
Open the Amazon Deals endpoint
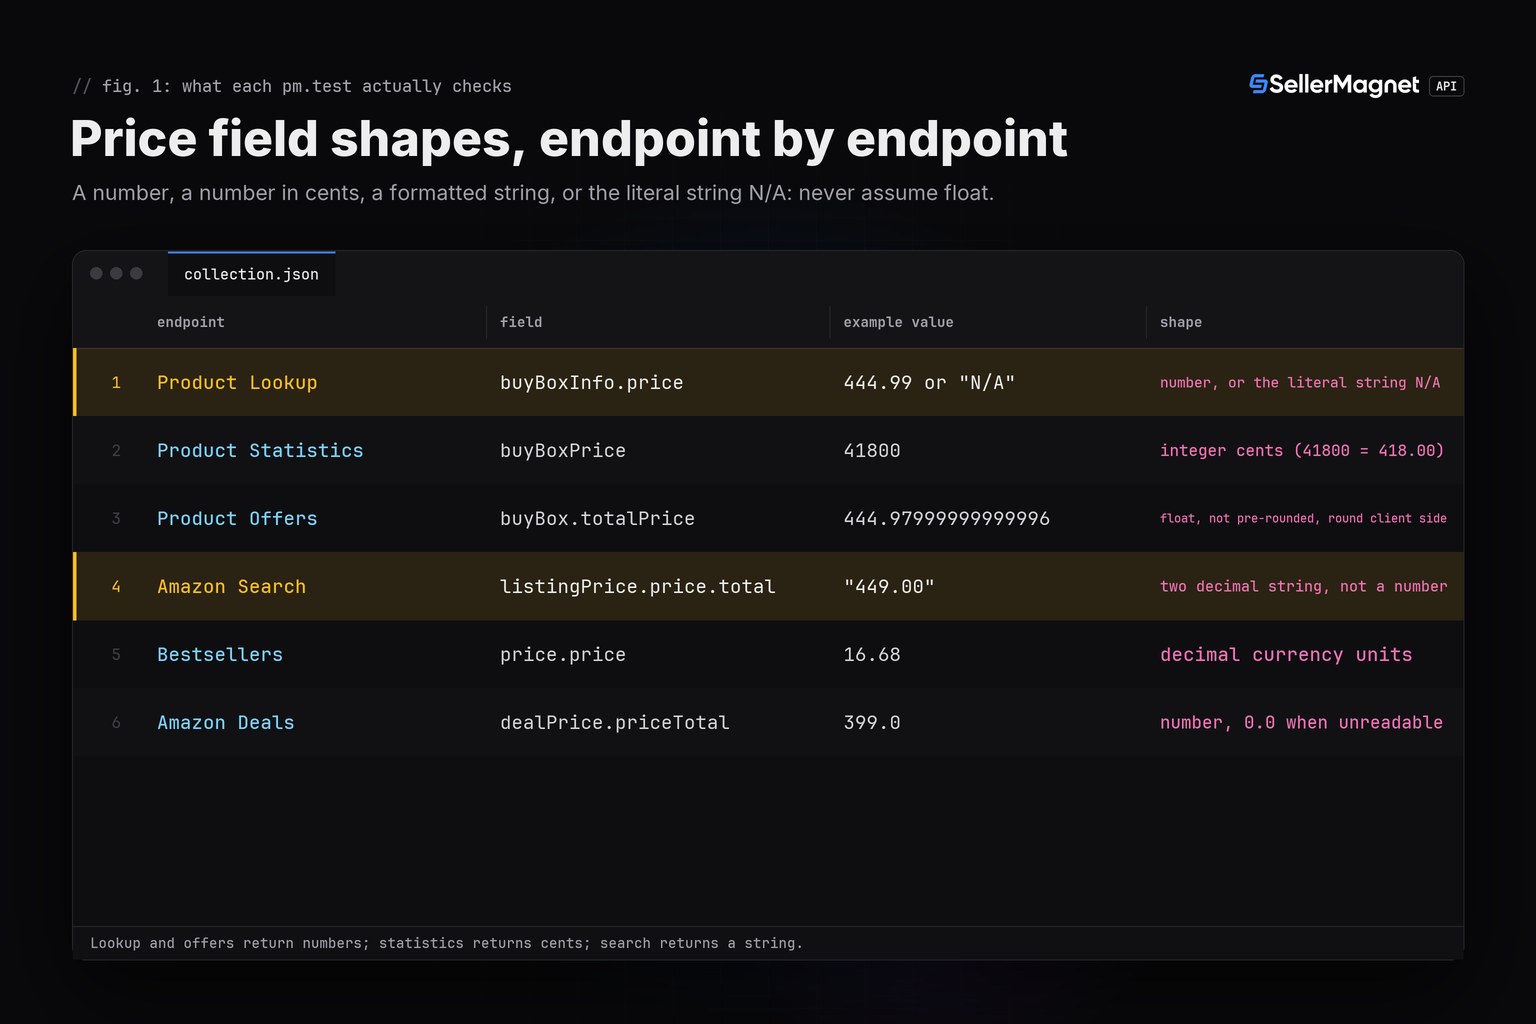tap(226, 722)
